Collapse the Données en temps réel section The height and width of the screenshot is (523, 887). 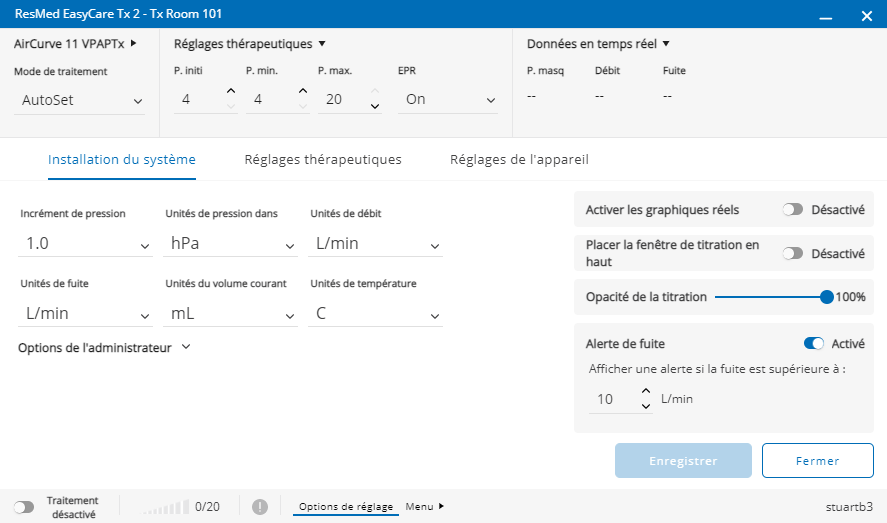click(666, 44)
